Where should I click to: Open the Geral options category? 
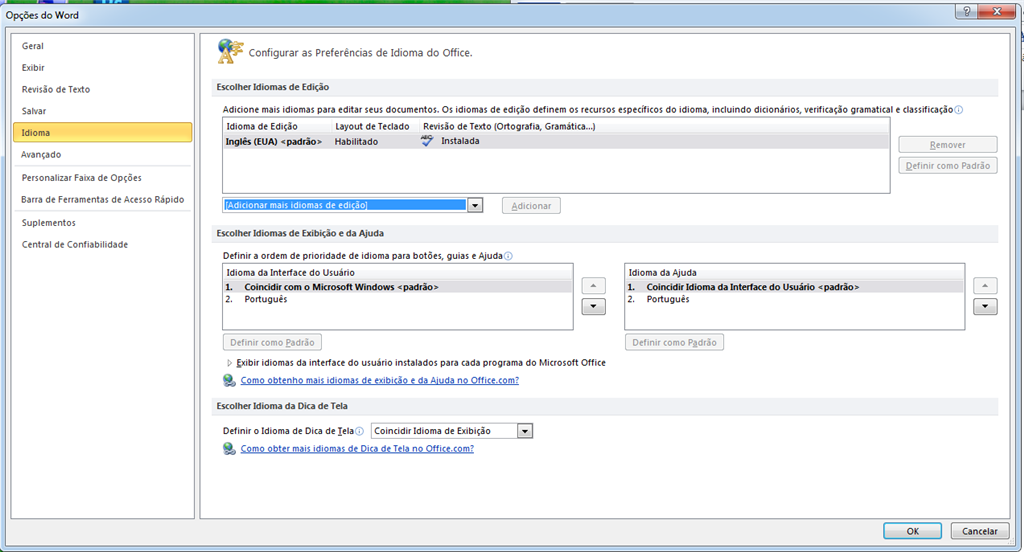pyautogui.click(x=33, y=46)
